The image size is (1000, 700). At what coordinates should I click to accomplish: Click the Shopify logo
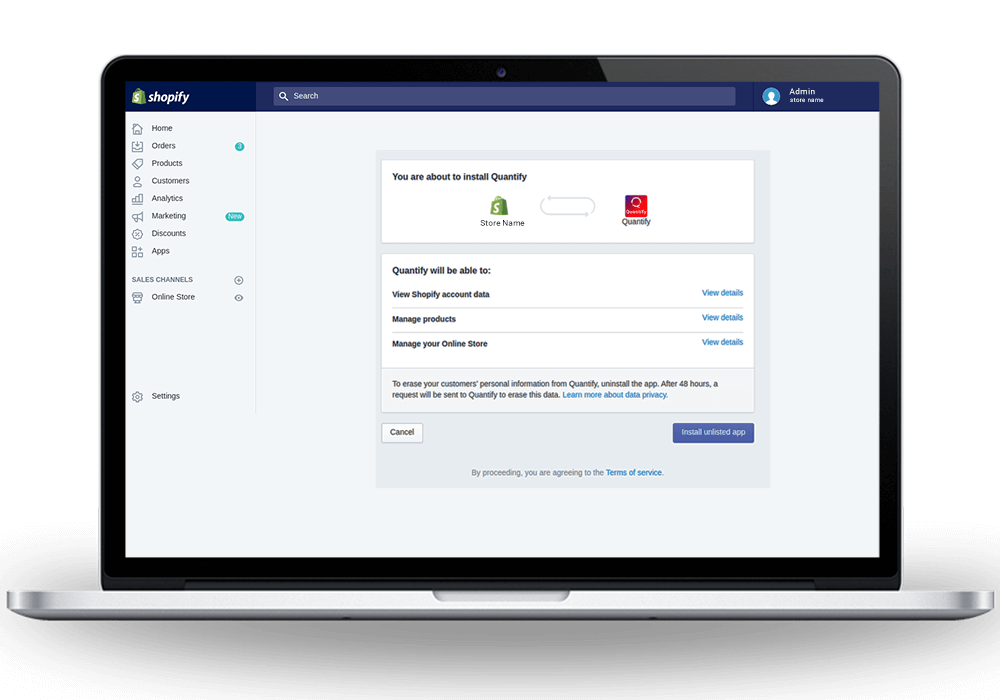tap(161, 96)
